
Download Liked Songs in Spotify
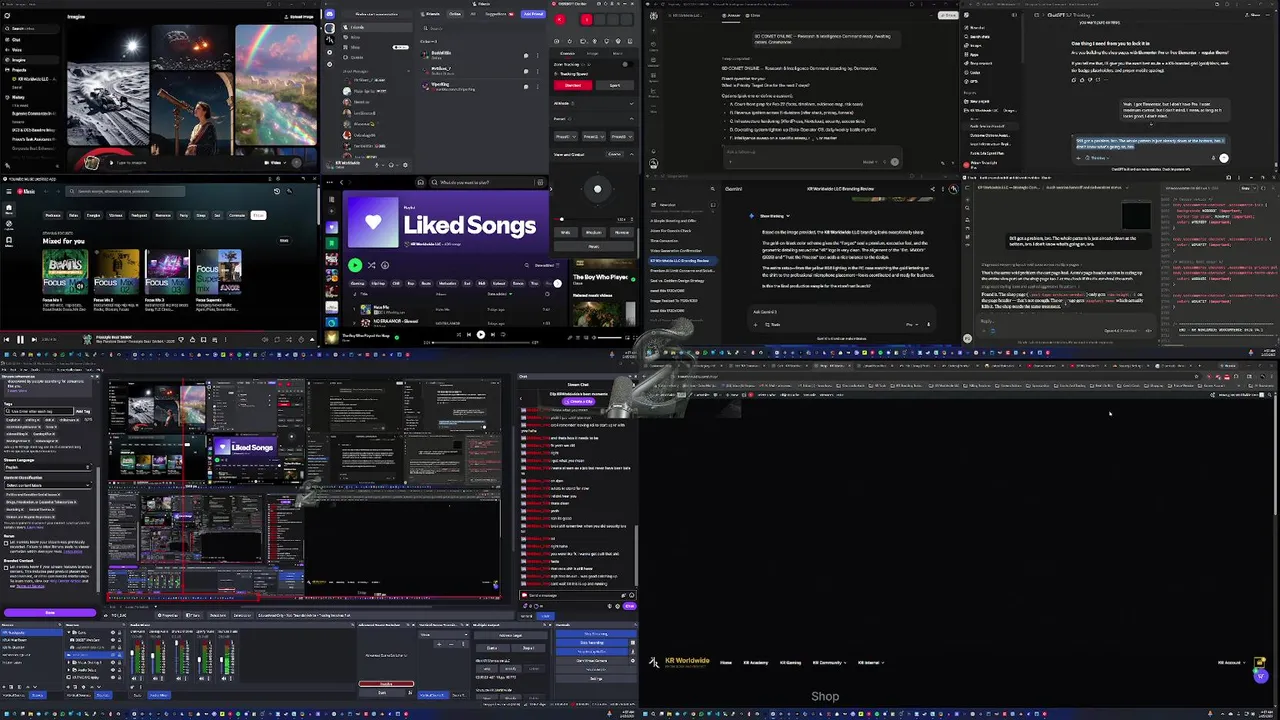tap(385, 265)
